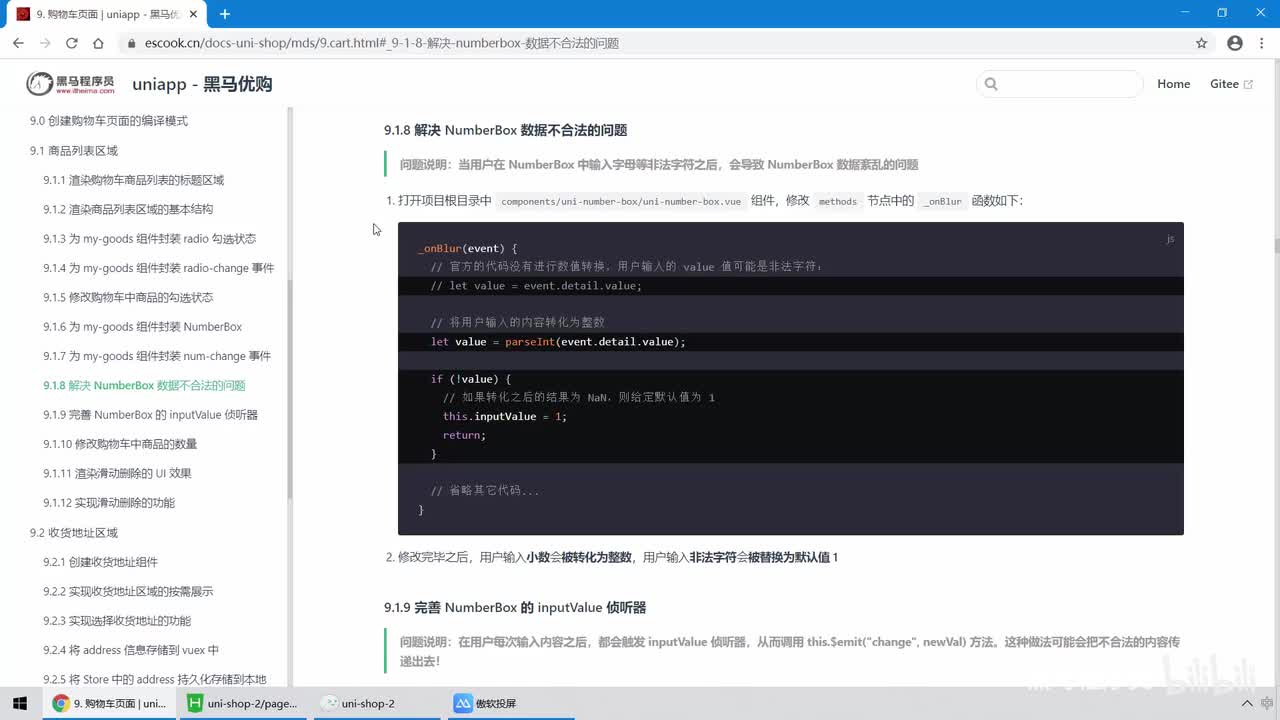The image size is (1280, 720).
Task: Go to 9.1.5 修改购物车中商品的勾选状态
Action: point(128,297)
